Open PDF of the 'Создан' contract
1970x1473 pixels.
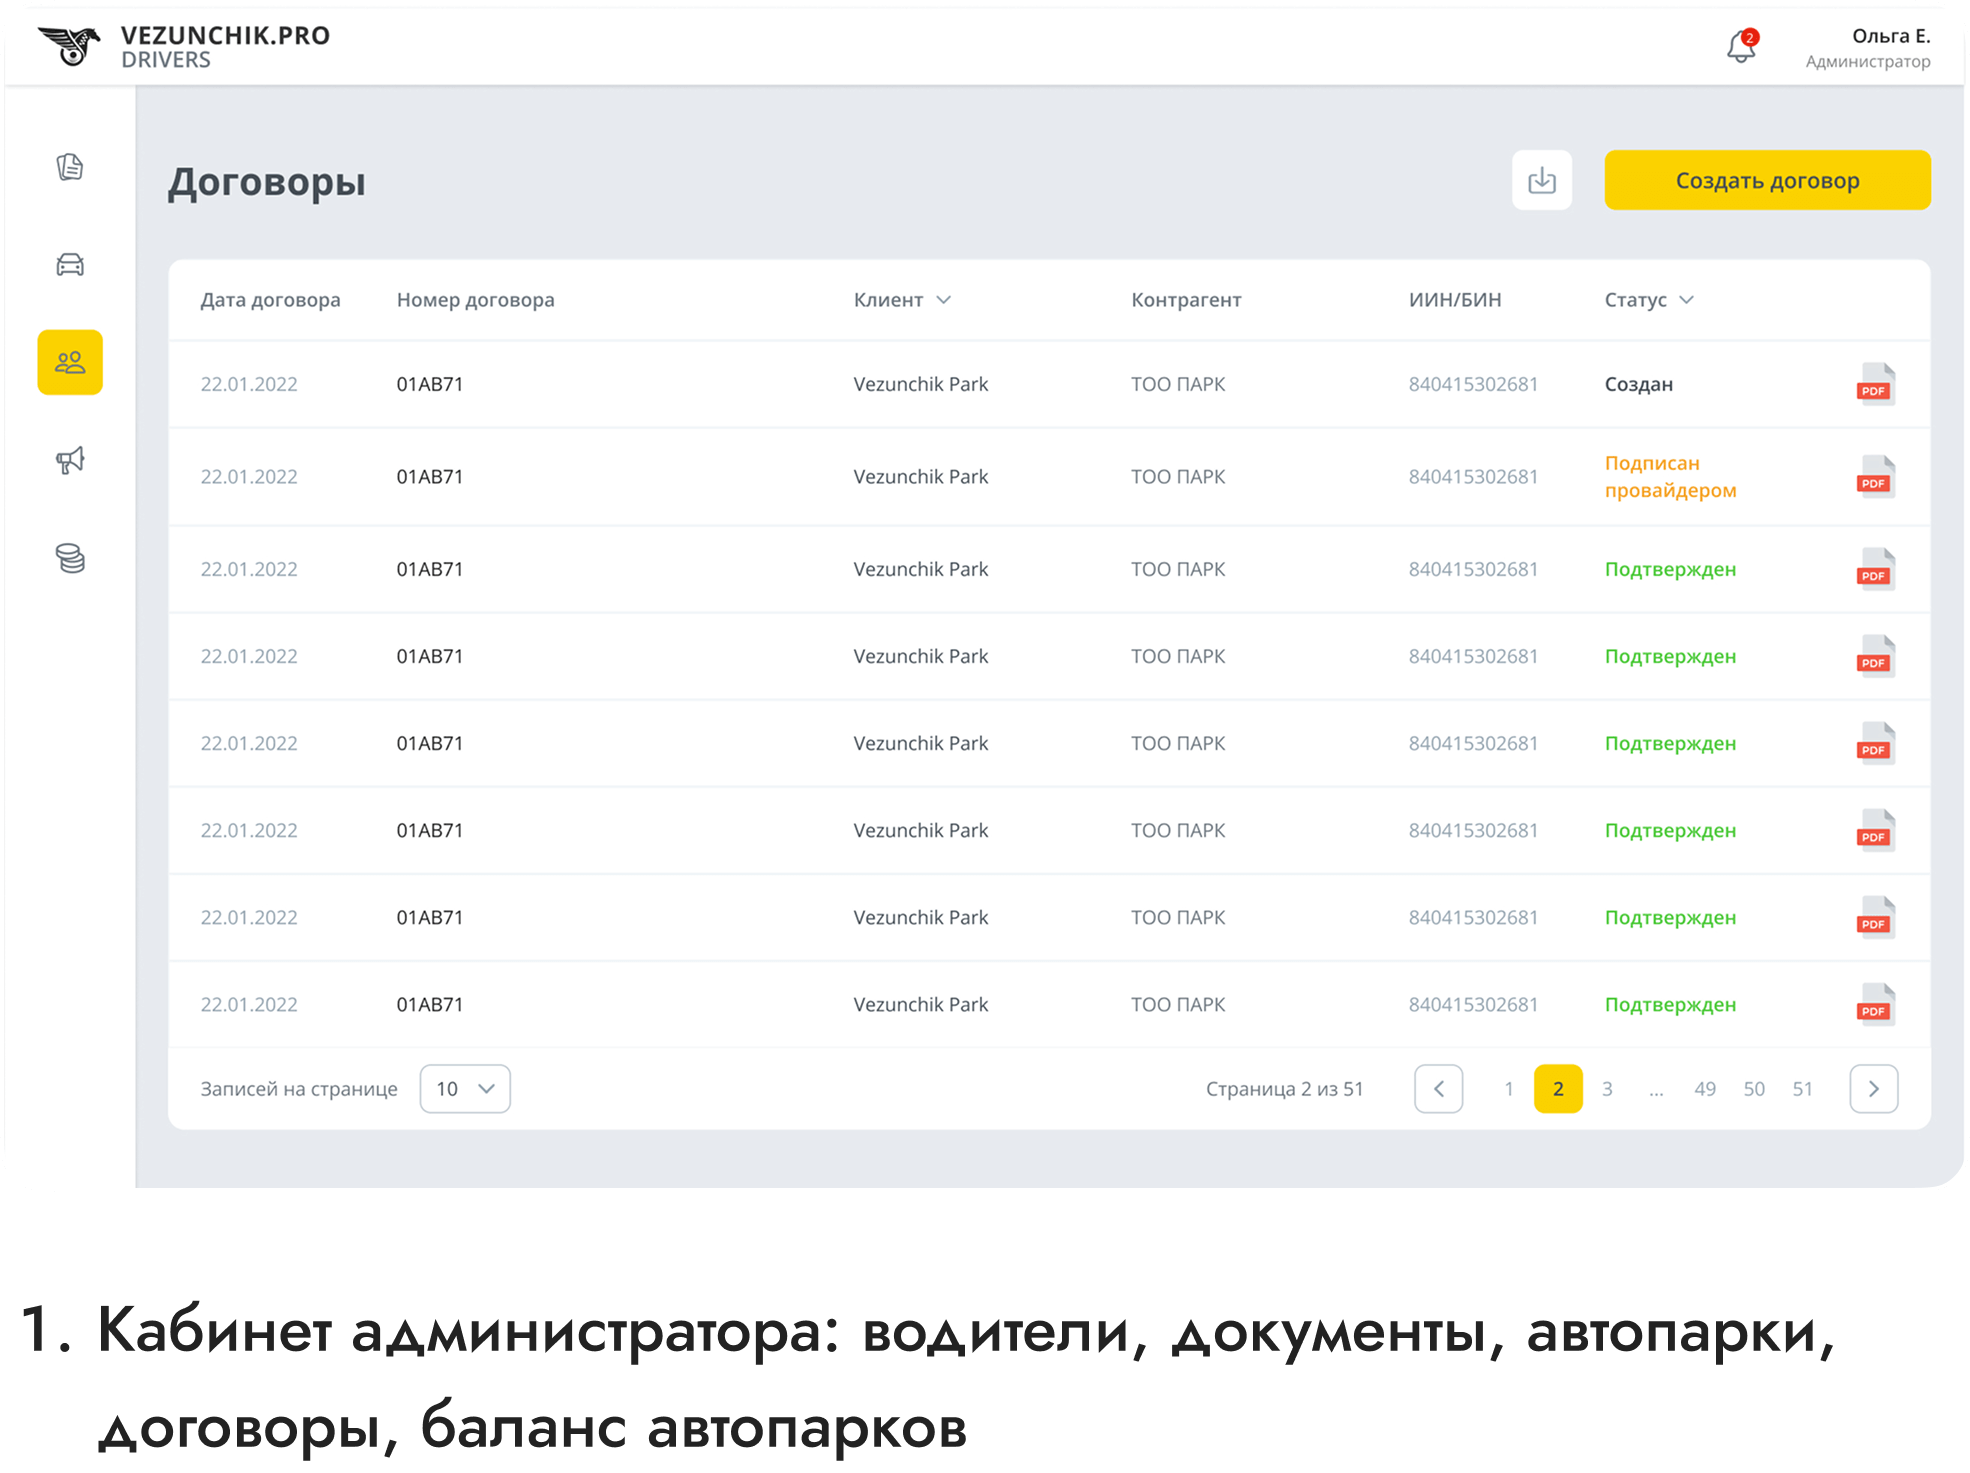pyautogui.click(x=1875, y=384)
